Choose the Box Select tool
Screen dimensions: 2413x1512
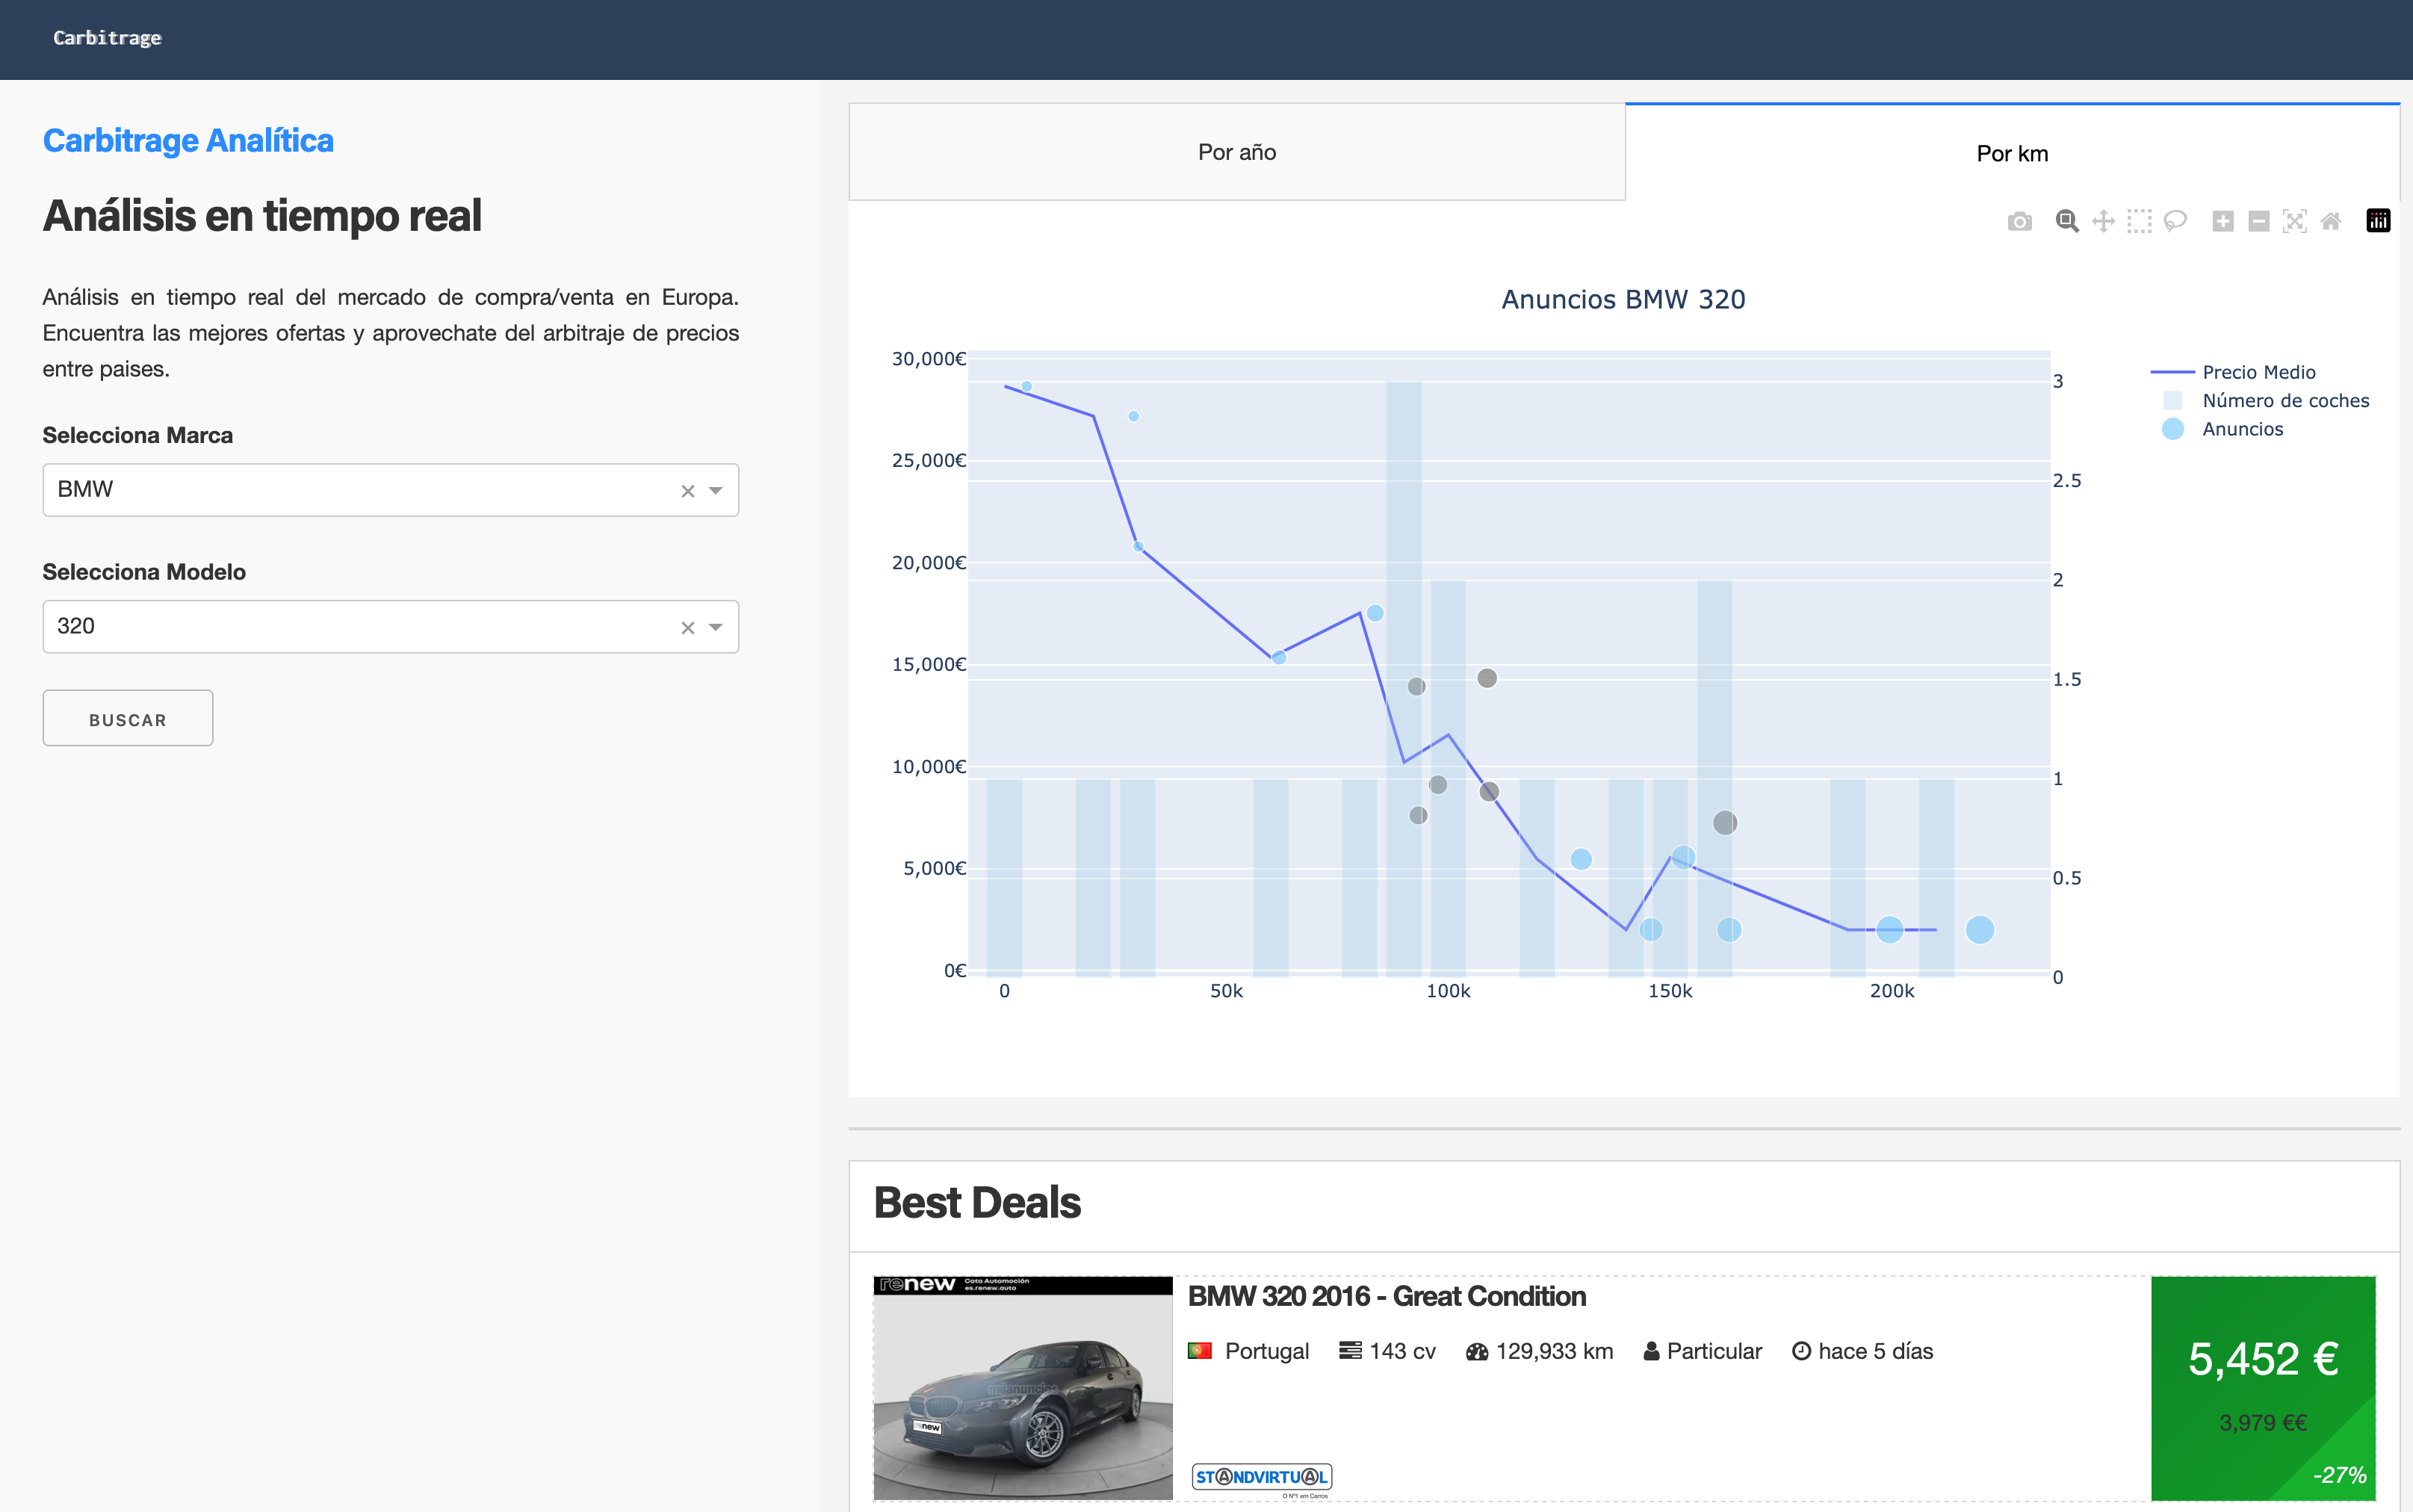click(x=2139, y=221)
